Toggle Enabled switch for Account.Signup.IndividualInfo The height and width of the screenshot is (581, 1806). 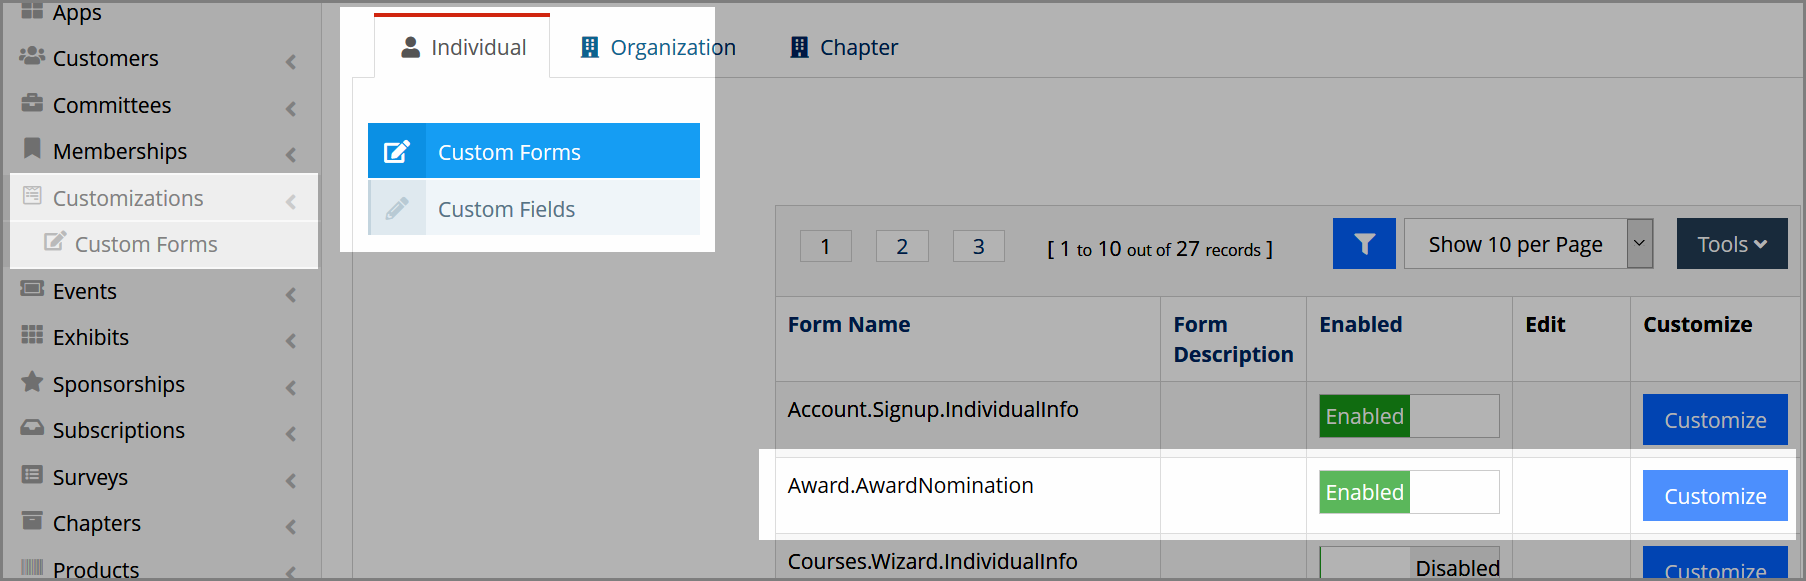tap(1409, 416)
